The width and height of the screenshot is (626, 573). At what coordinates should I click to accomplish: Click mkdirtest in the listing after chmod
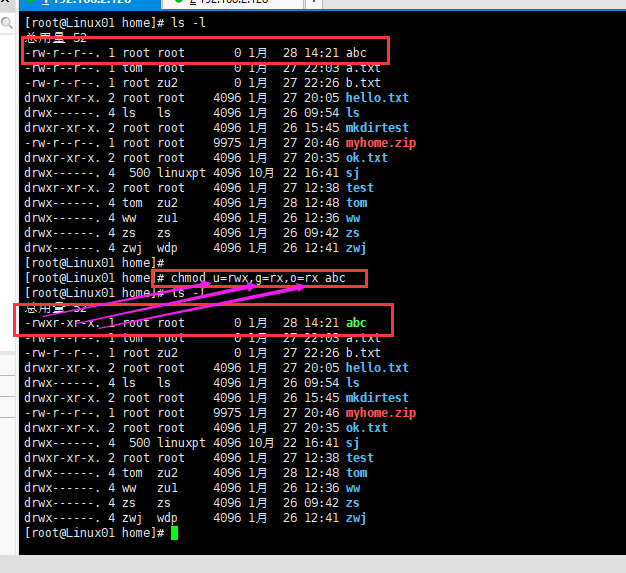pos(377,398)
